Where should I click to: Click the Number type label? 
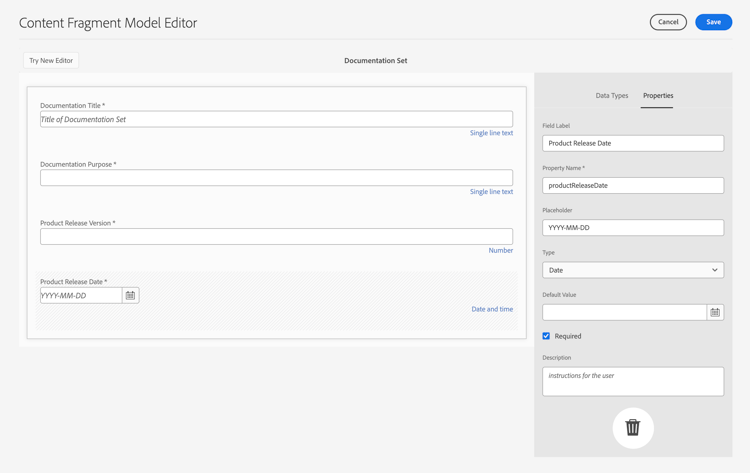(x=501, y=250)
